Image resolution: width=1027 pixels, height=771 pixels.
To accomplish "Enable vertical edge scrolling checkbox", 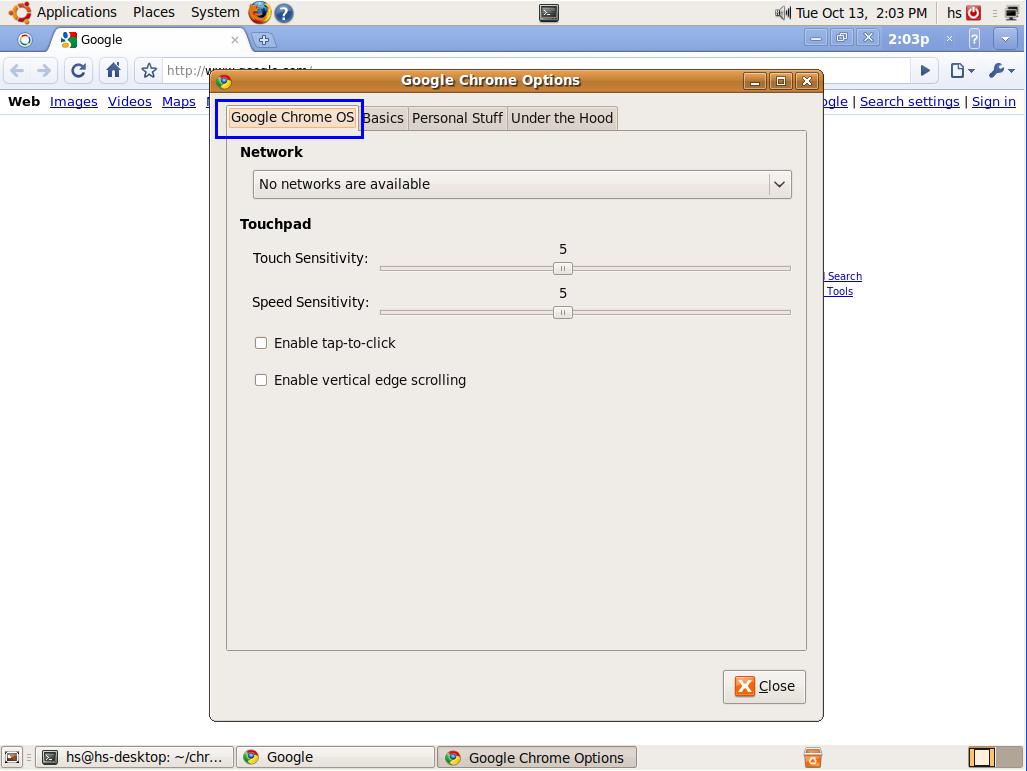I will click(261, 380).
